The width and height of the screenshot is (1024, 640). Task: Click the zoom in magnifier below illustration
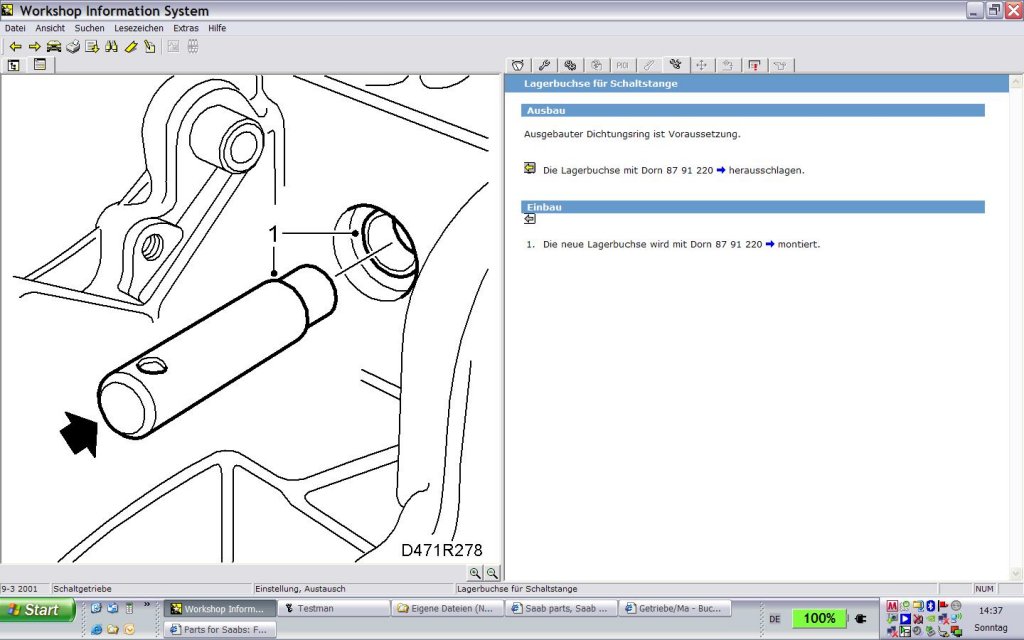(x=475, y=573)
